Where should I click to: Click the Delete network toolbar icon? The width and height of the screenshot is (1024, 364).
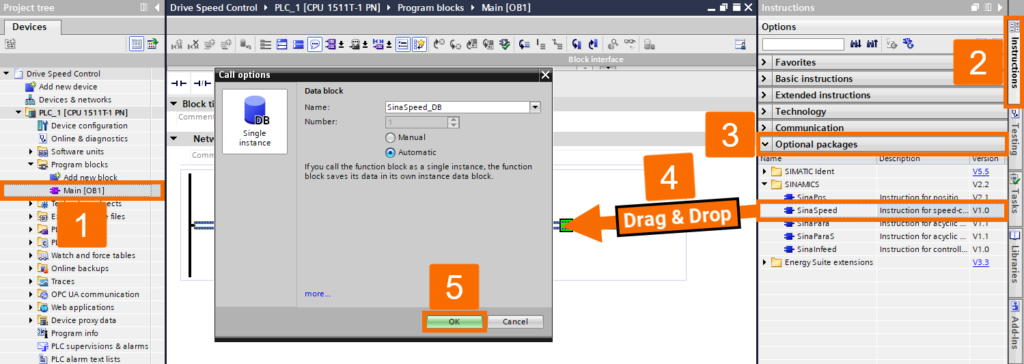point(193,44)
